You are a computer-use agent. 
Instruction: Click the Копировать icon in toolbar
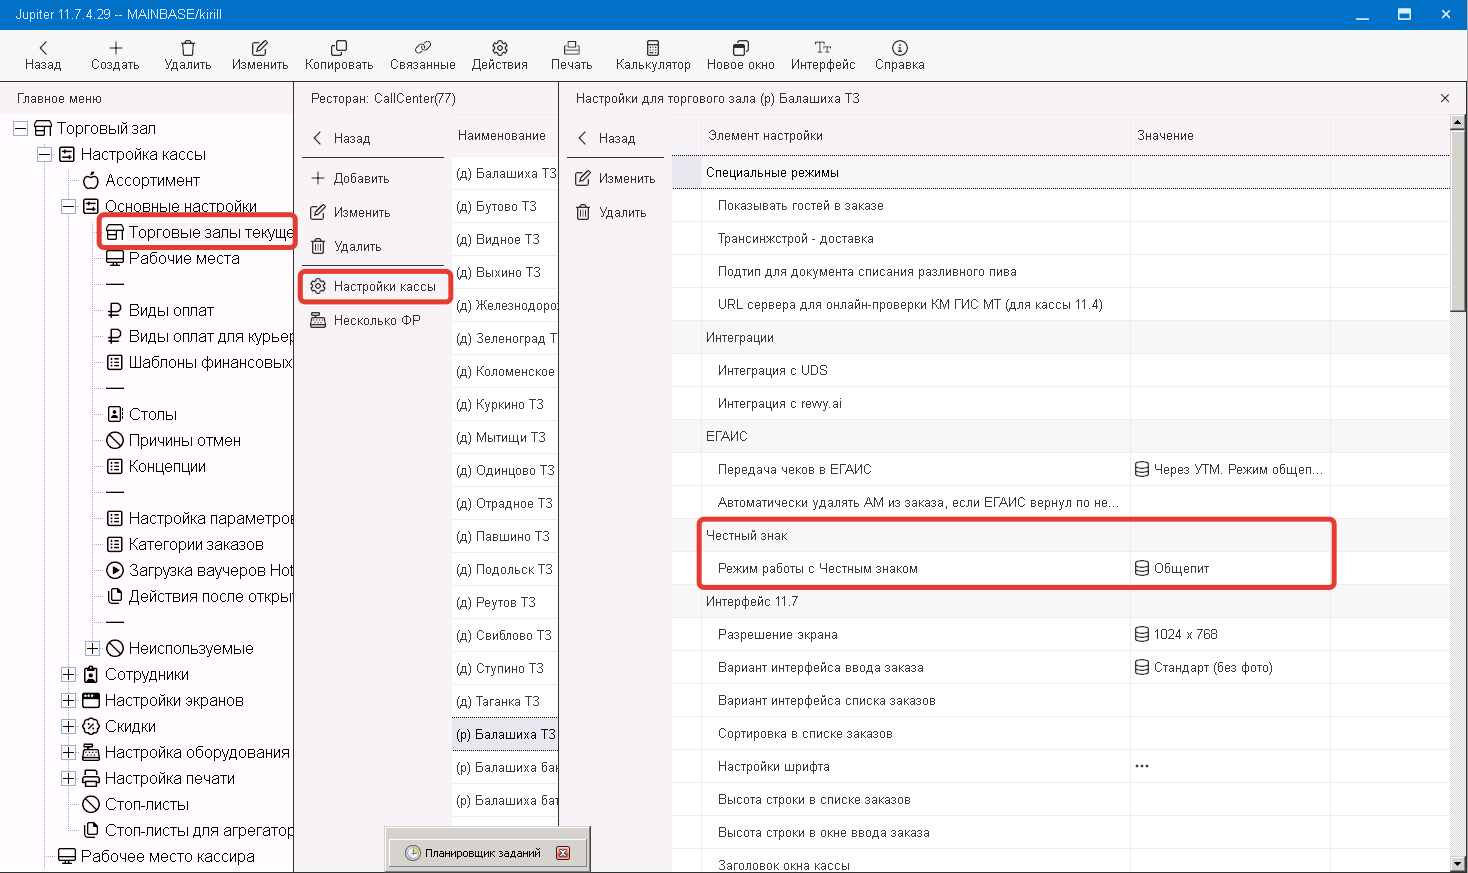click(x=339, y=47)
